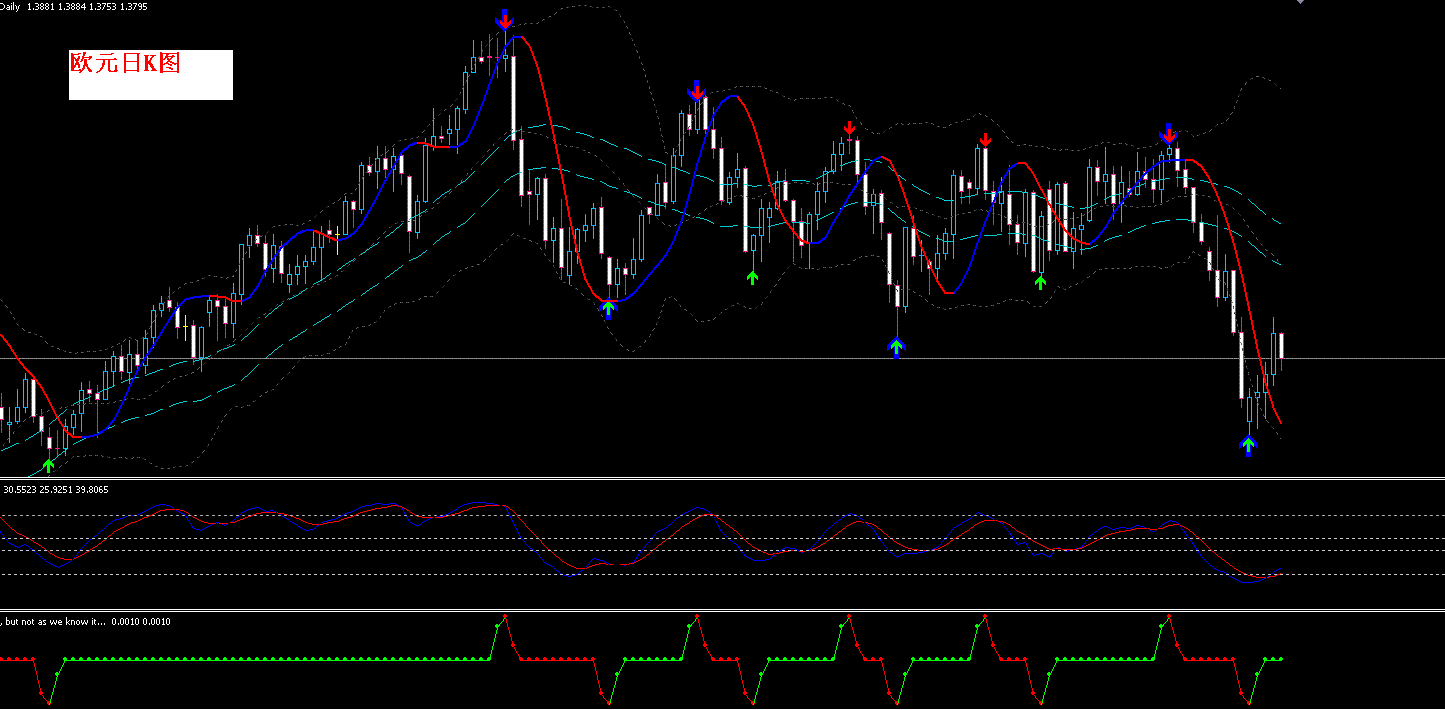Screen dimensions: 1445x710
Task: Select the first blue-green up arrow after the big peak
Action: (608, 309)
